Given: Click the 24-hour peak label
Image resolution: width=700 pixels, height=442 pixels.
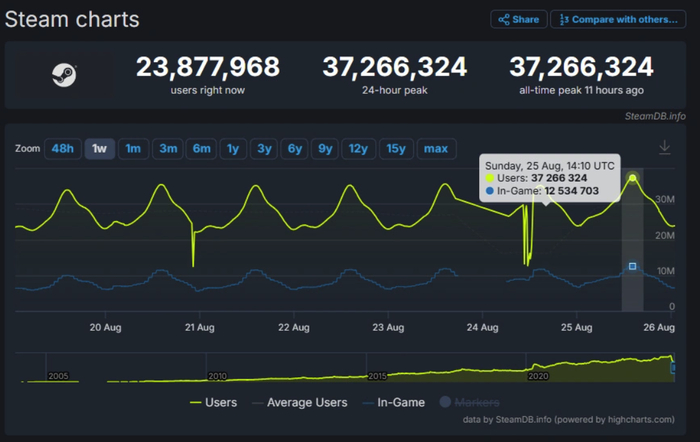Looking at the screenshot, I should [x=395, y=91].
